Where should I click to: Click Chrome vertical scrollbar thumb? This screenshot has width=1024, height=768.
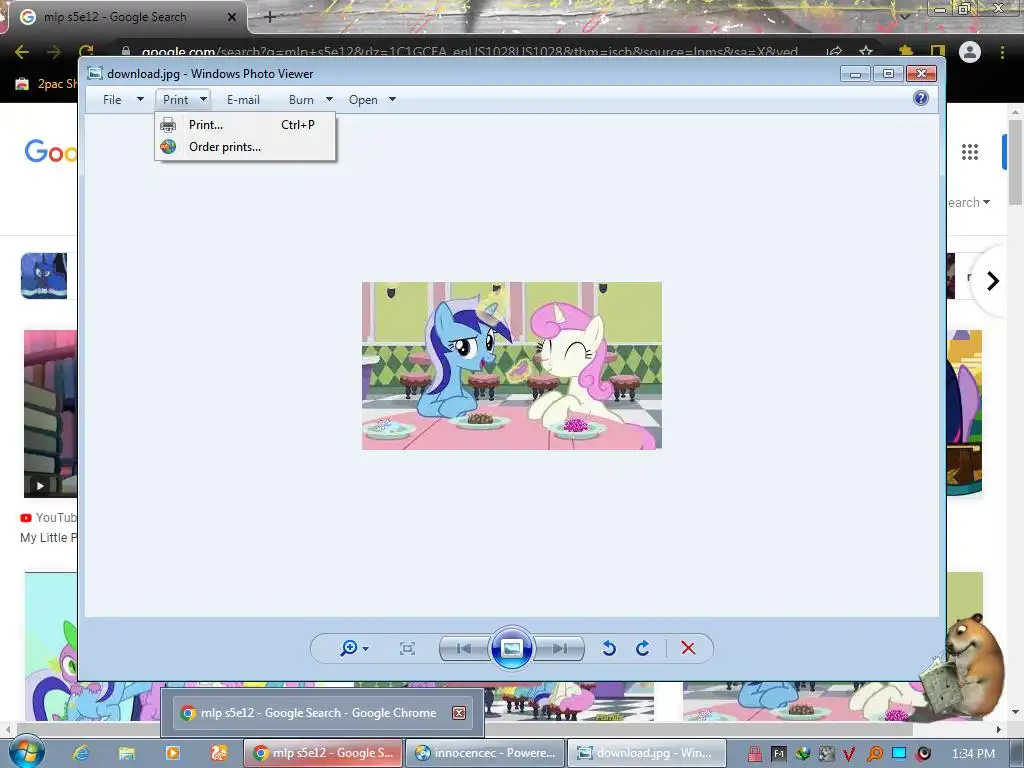coord(1016,162)
